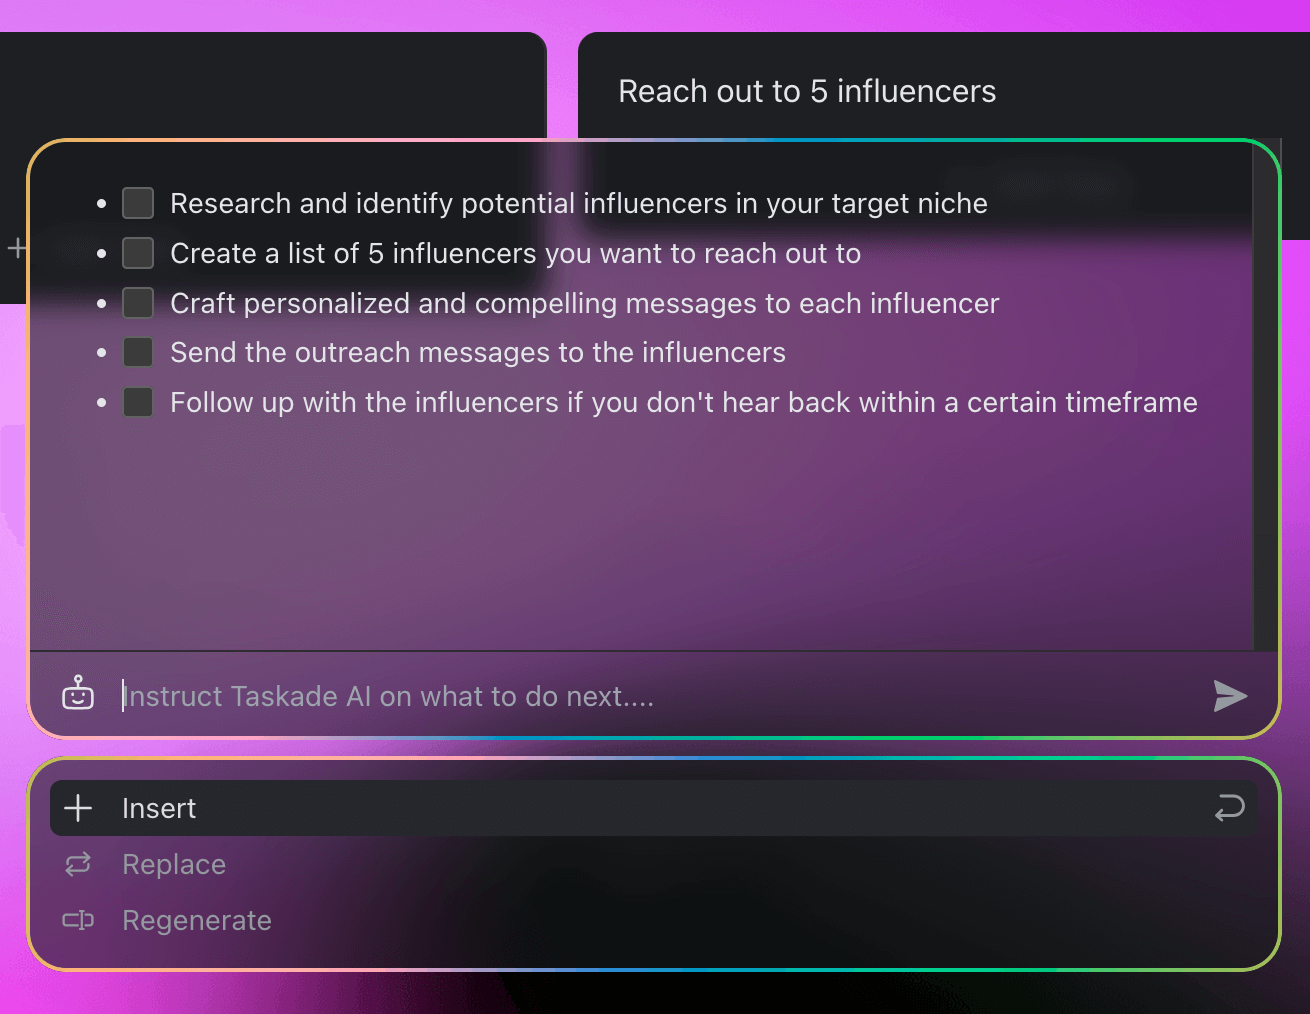The image size is (1310, 1014).
Task: Check the follow-up task checkbox
Action: click(137, 401)
